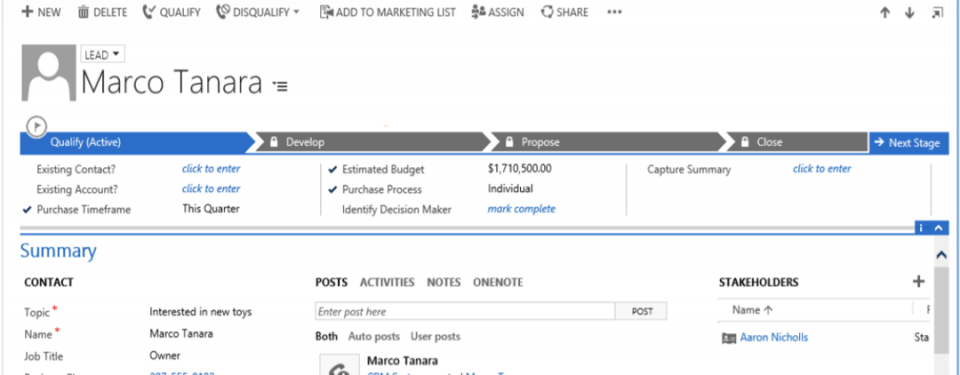Filter posts by Auto posts
This screenshot has width=960, height=375.
[x=374, y=336]
